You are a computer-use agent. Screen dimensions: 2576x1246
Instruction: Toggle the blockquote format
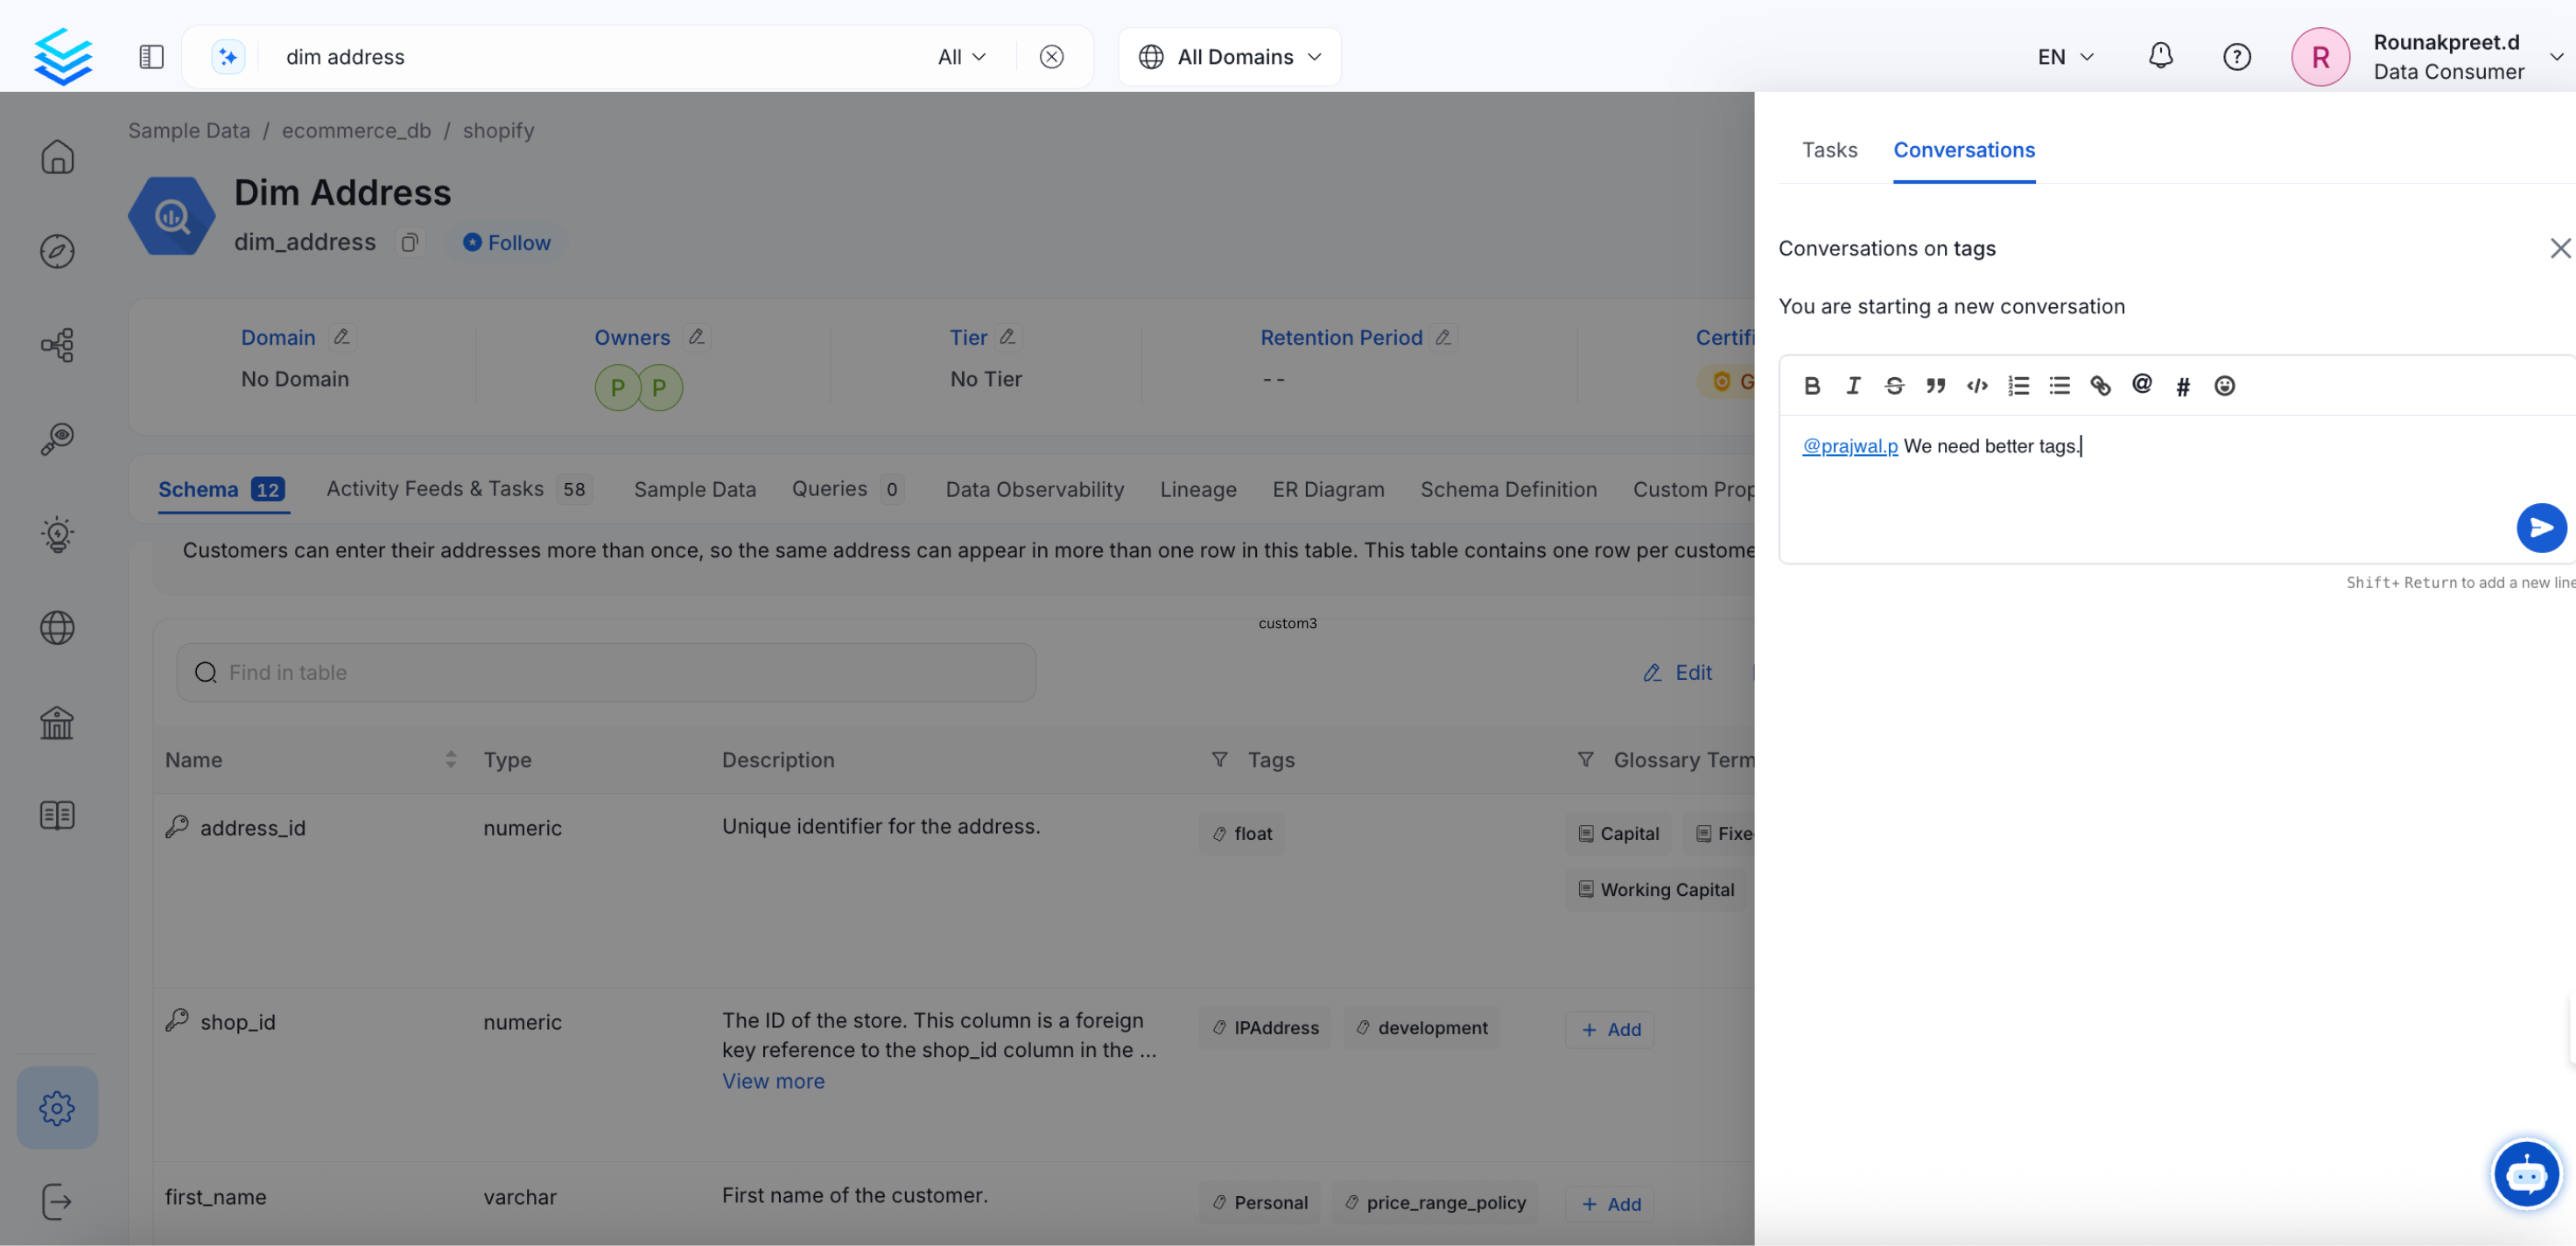click(x=1935, y=386)
